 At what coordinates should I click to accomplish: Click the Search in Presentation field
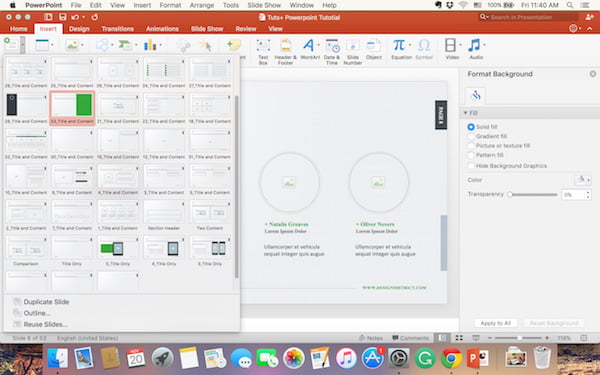coord(529,17)
